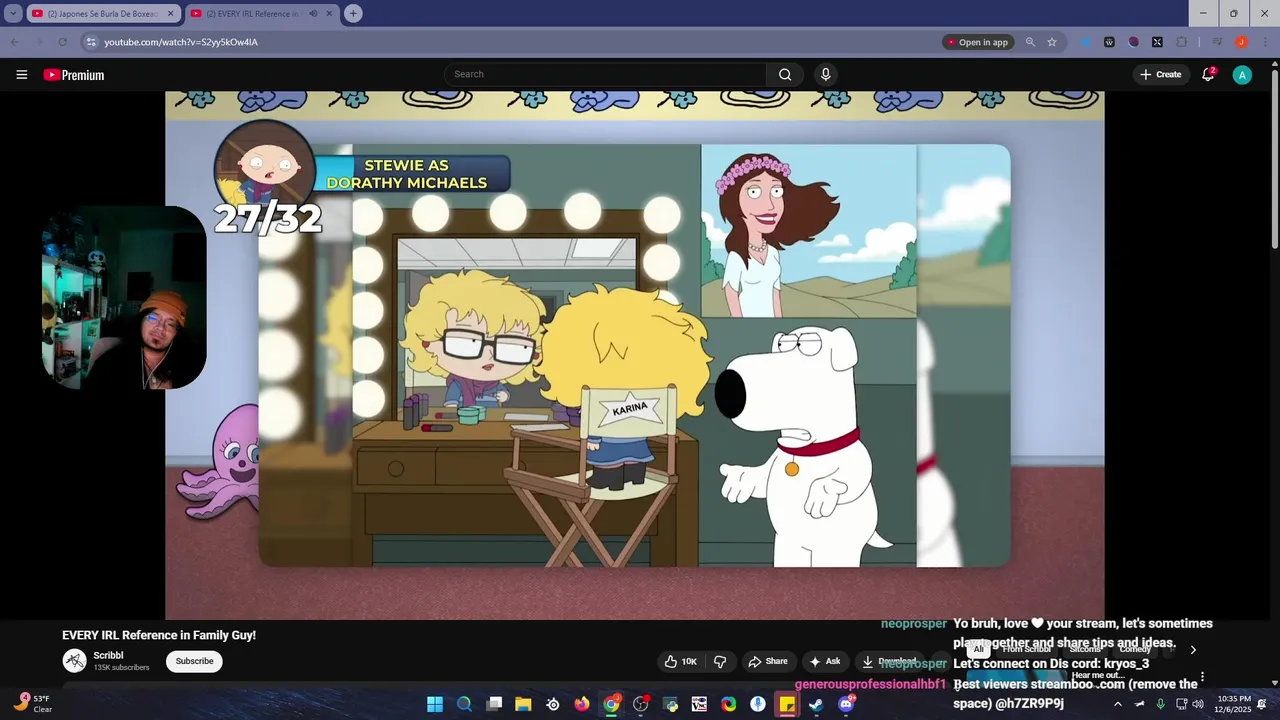This screenshot has height=720, width=1280.
Task: Select the 'Comedy' chip
Action: point(1135,649)
